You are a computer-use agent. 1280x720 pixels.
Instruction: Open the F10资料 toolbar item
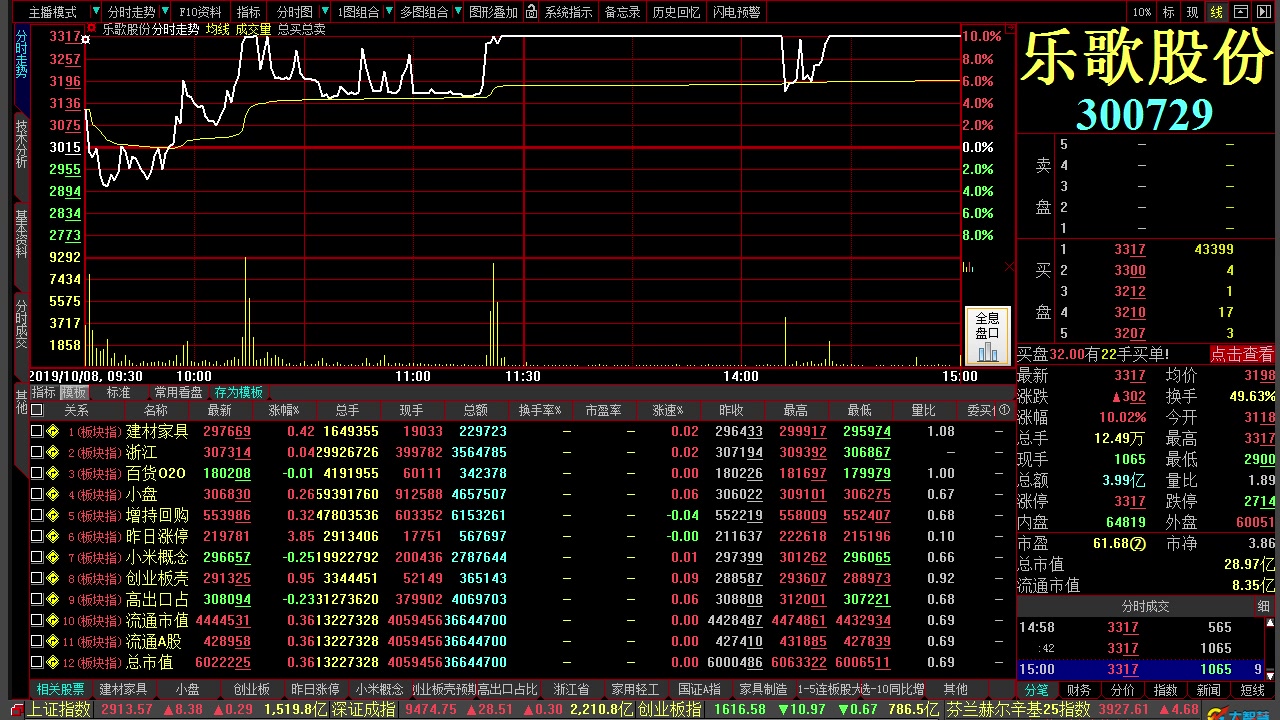[200, 12]
